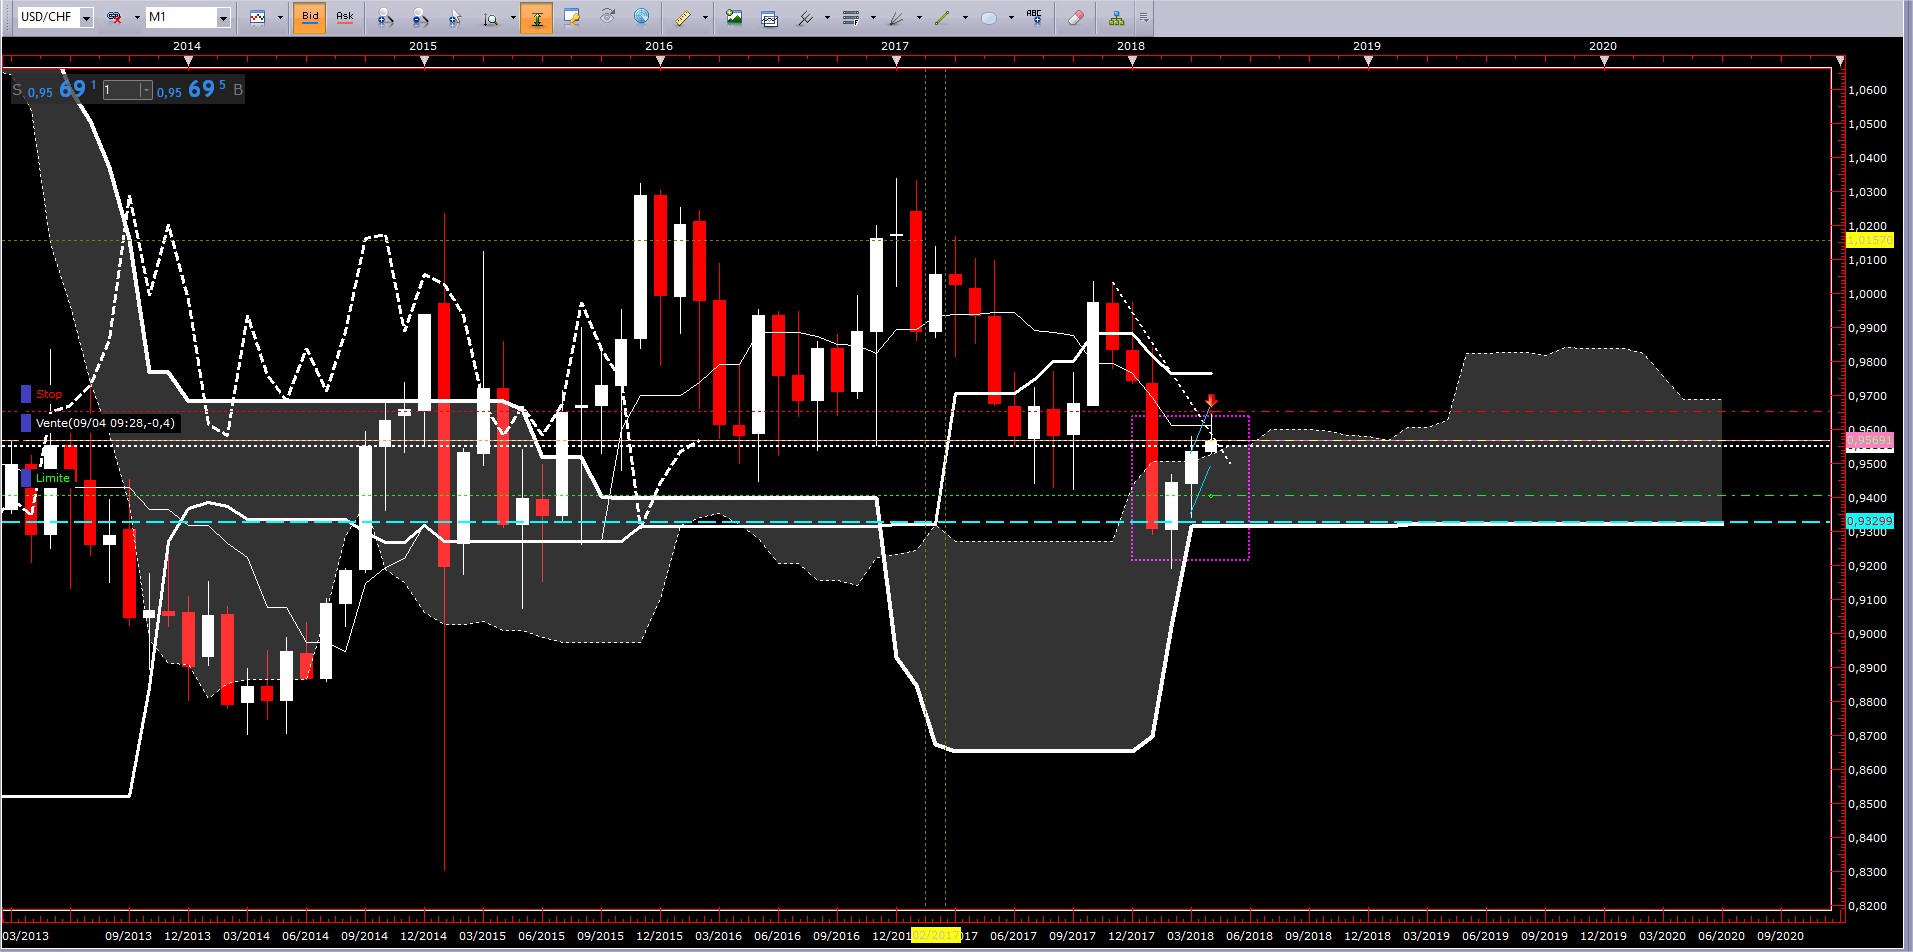The width and height of the screenshot is (1913, 952).
Task: Select the Fibonacci levels tool
Action: pyautogui.click(x=851, y=17)
